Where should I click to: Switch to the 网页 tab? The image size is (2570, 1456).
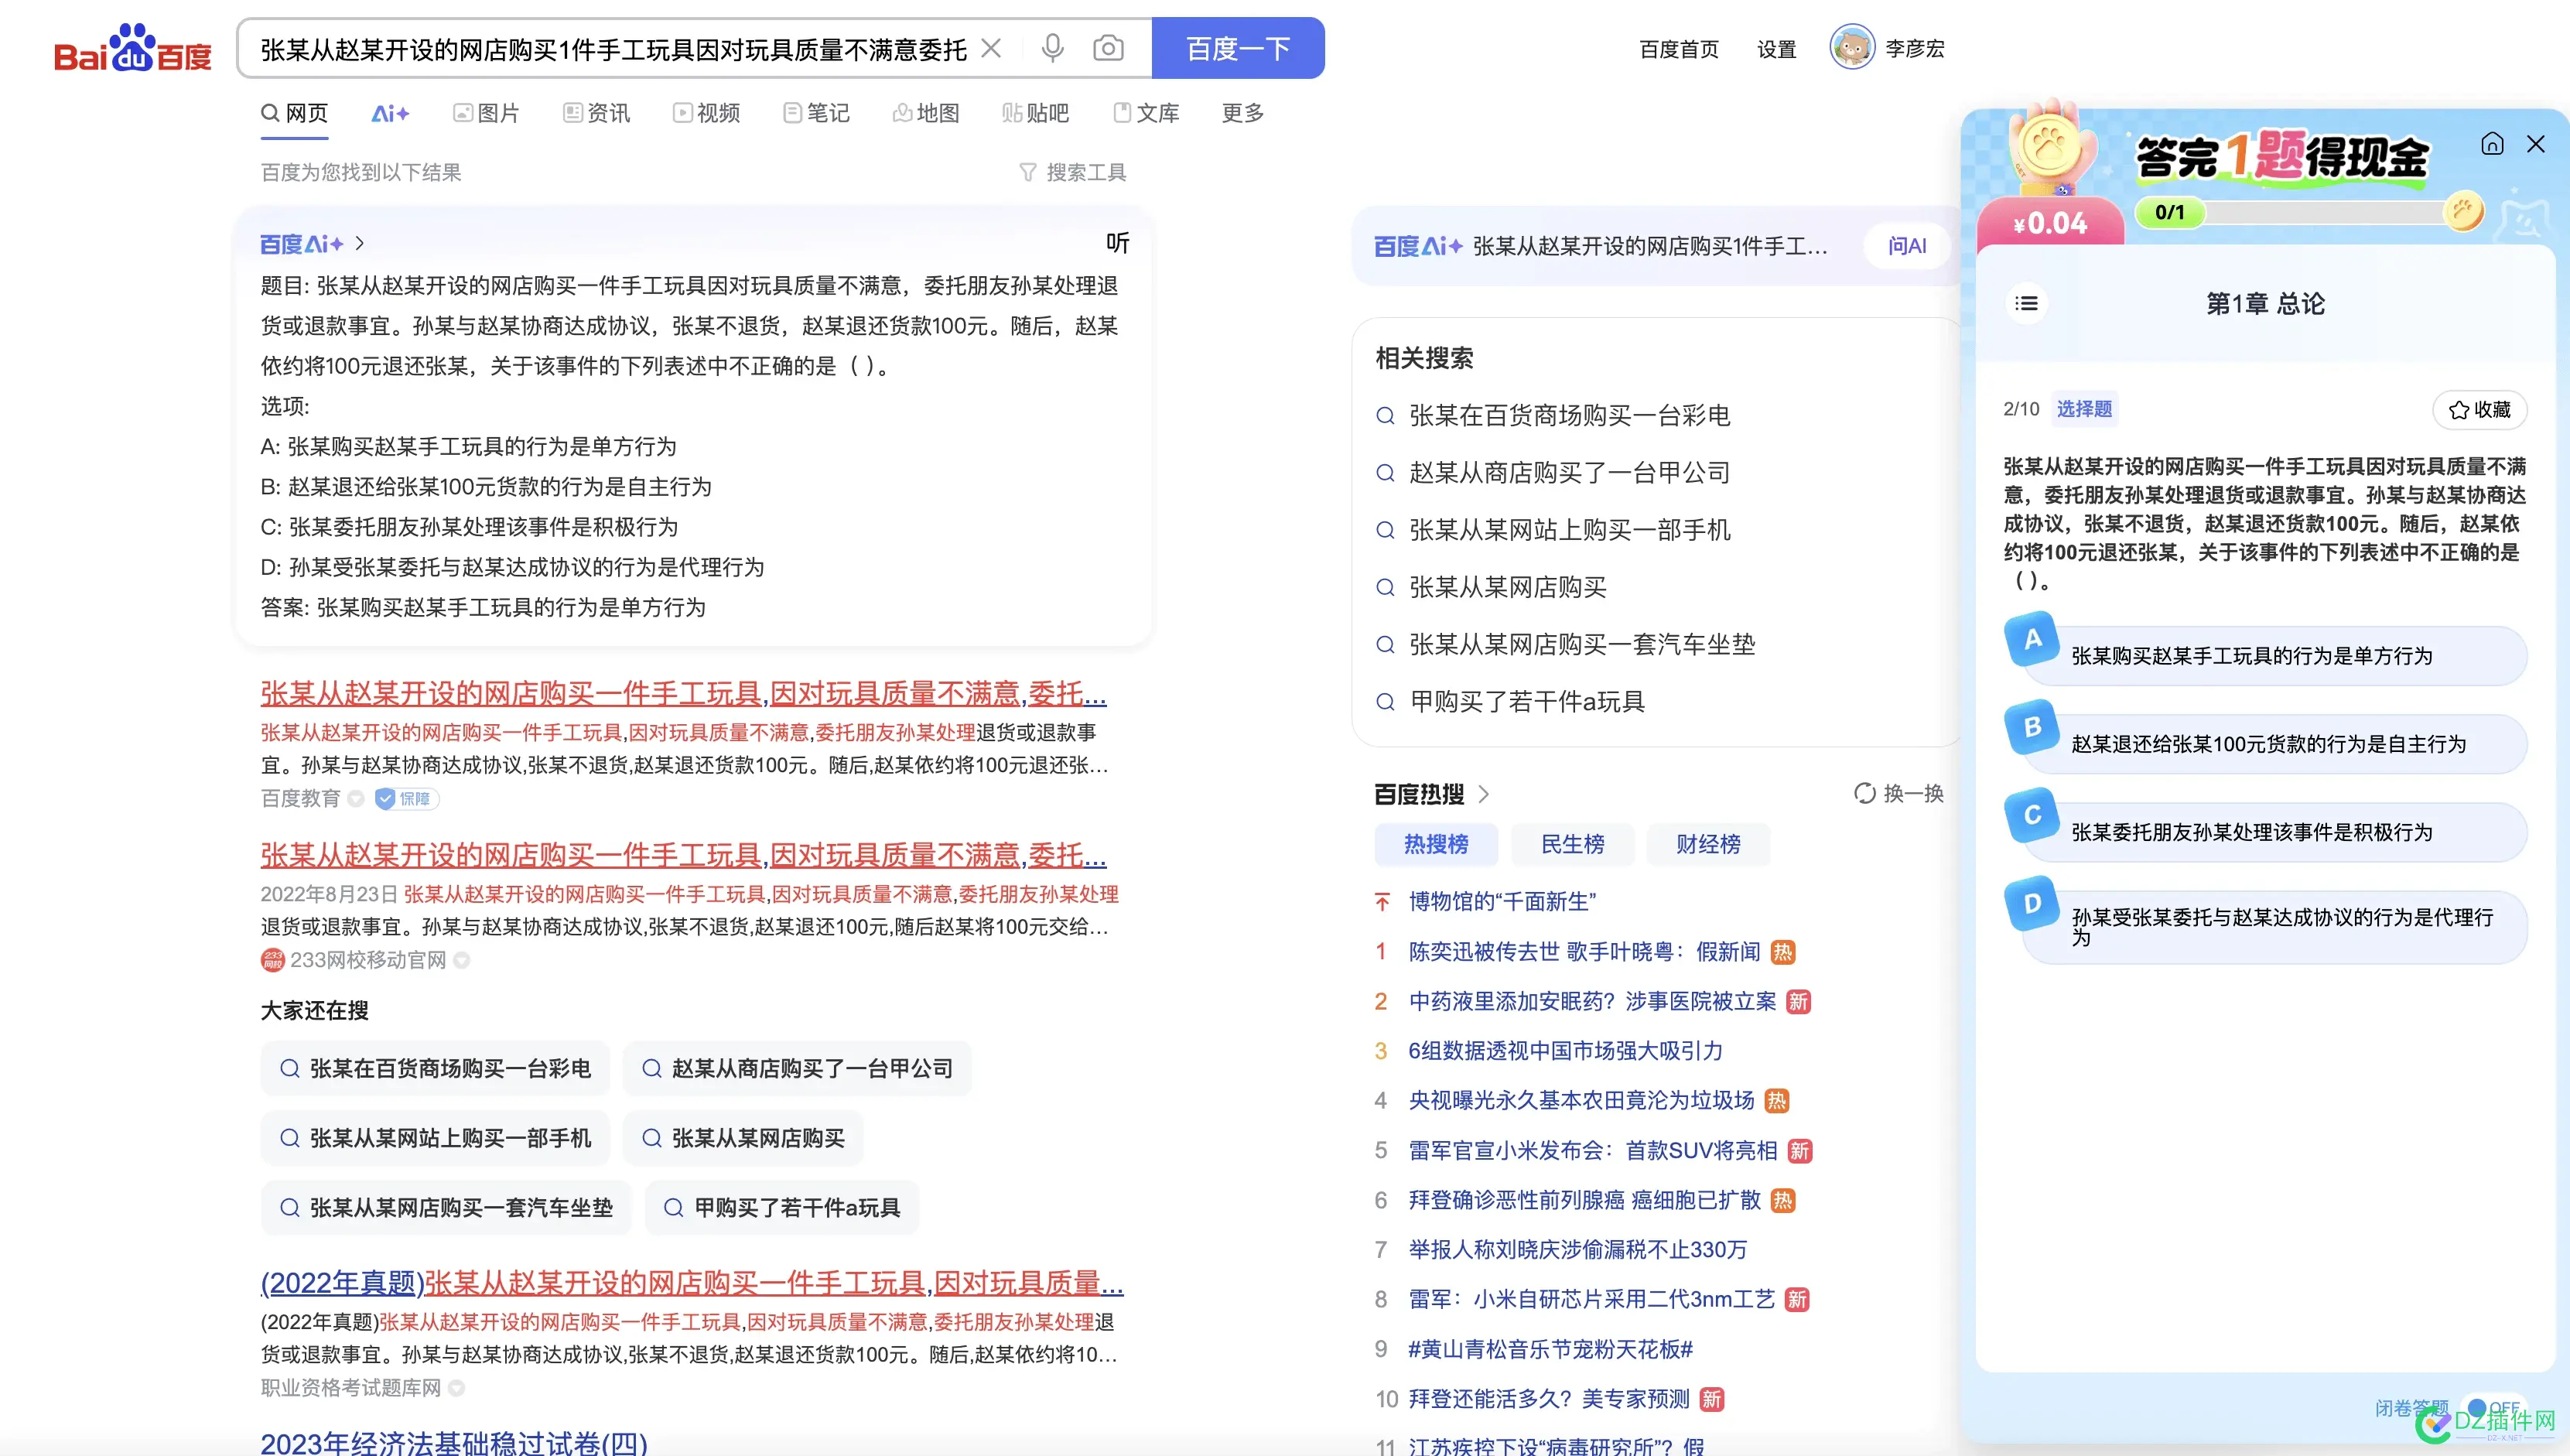pyautogui.click(x=295, y=113)
